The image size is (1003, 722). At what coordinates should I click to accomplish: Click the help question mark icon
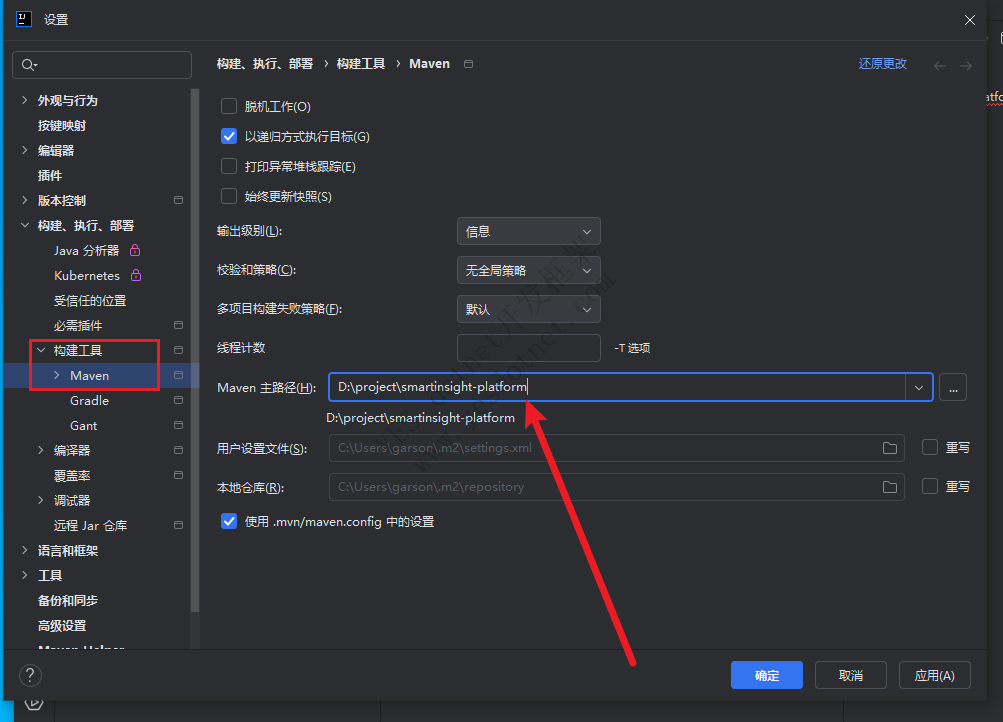pos(30,675)
